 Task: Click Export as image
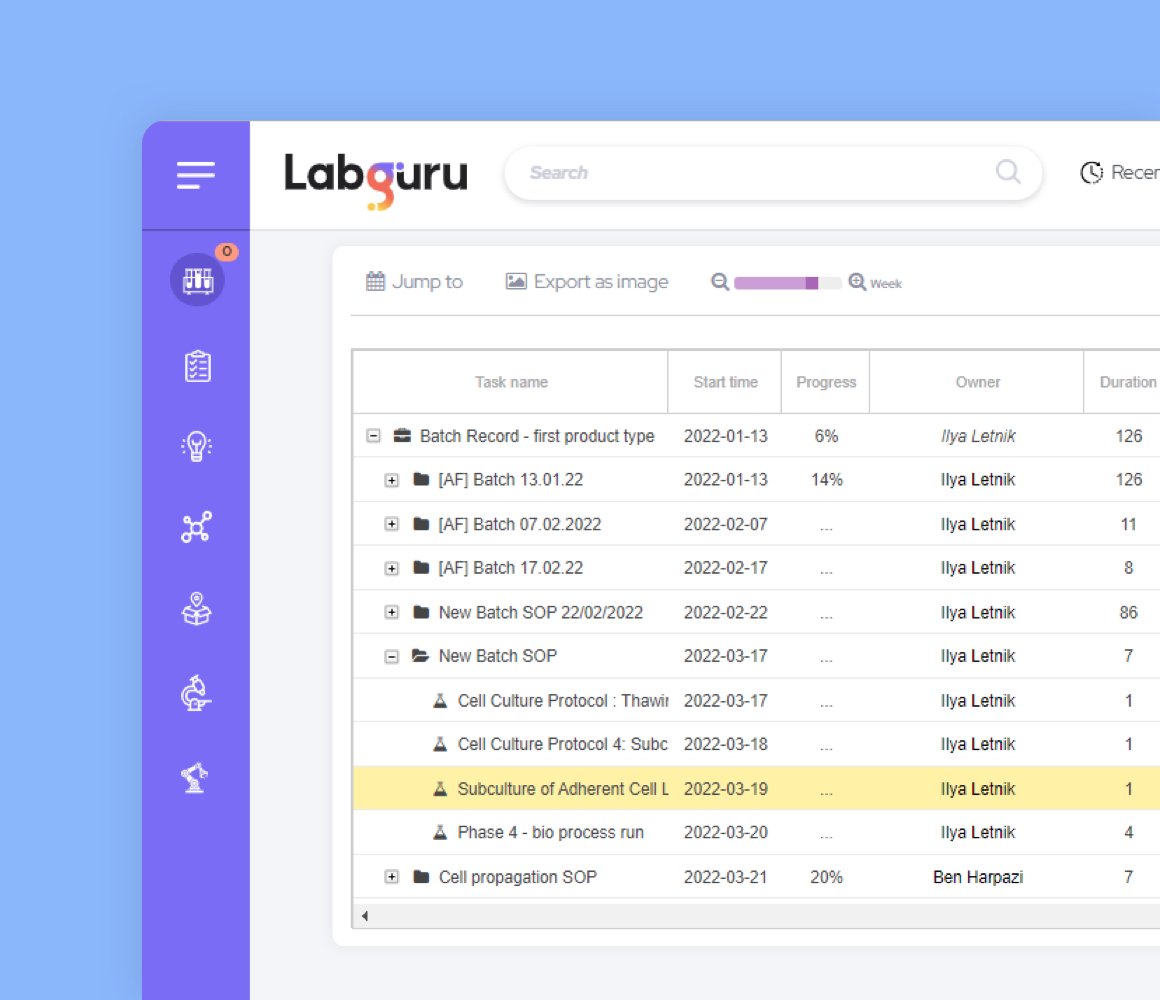587,282
